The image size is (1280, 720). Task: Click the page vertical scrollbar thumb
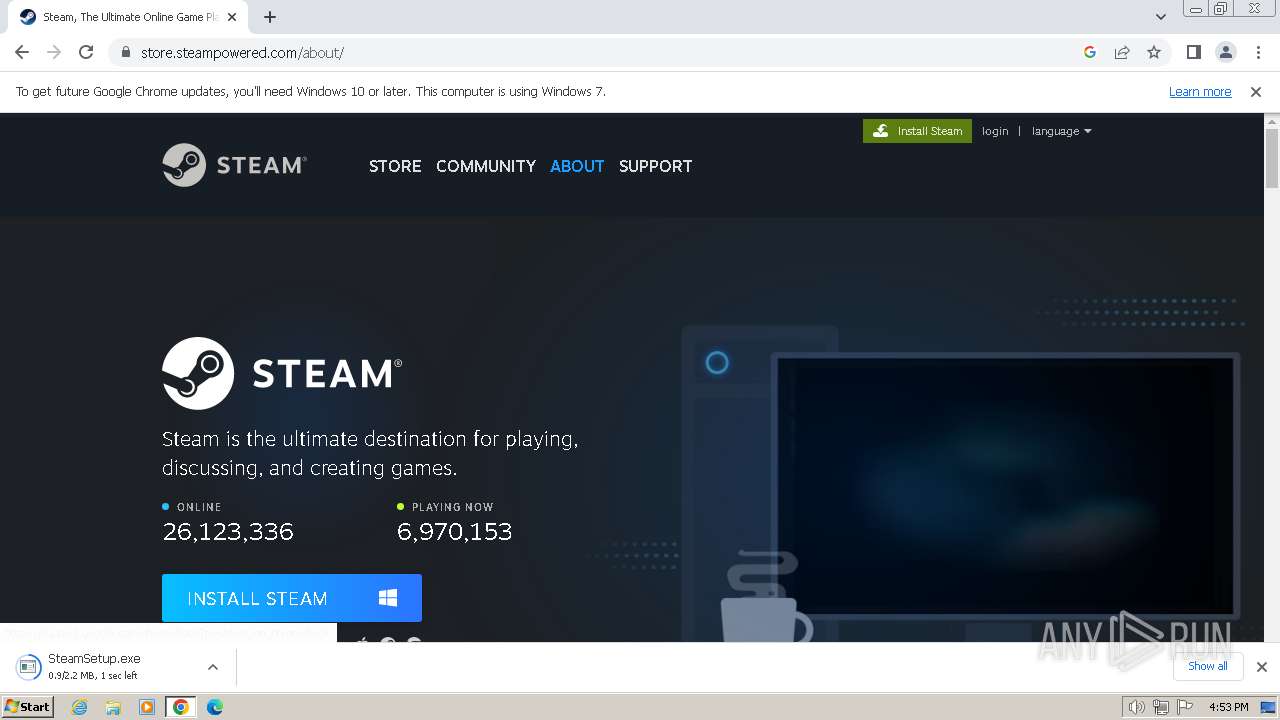1272,158
